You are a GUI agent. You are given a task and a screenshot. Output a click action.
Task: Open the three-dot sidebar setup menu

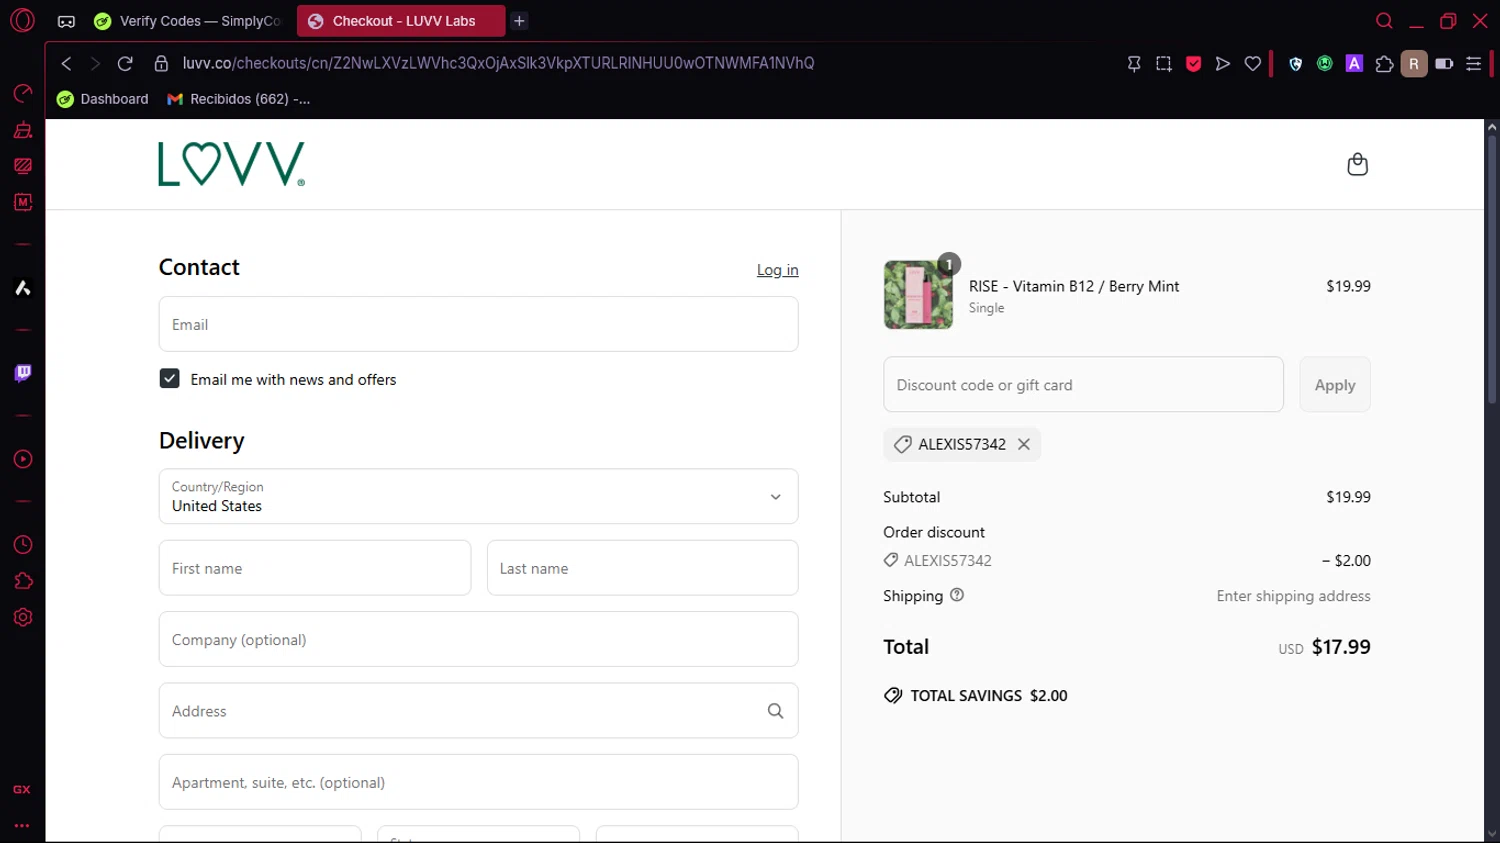point(22,826)
